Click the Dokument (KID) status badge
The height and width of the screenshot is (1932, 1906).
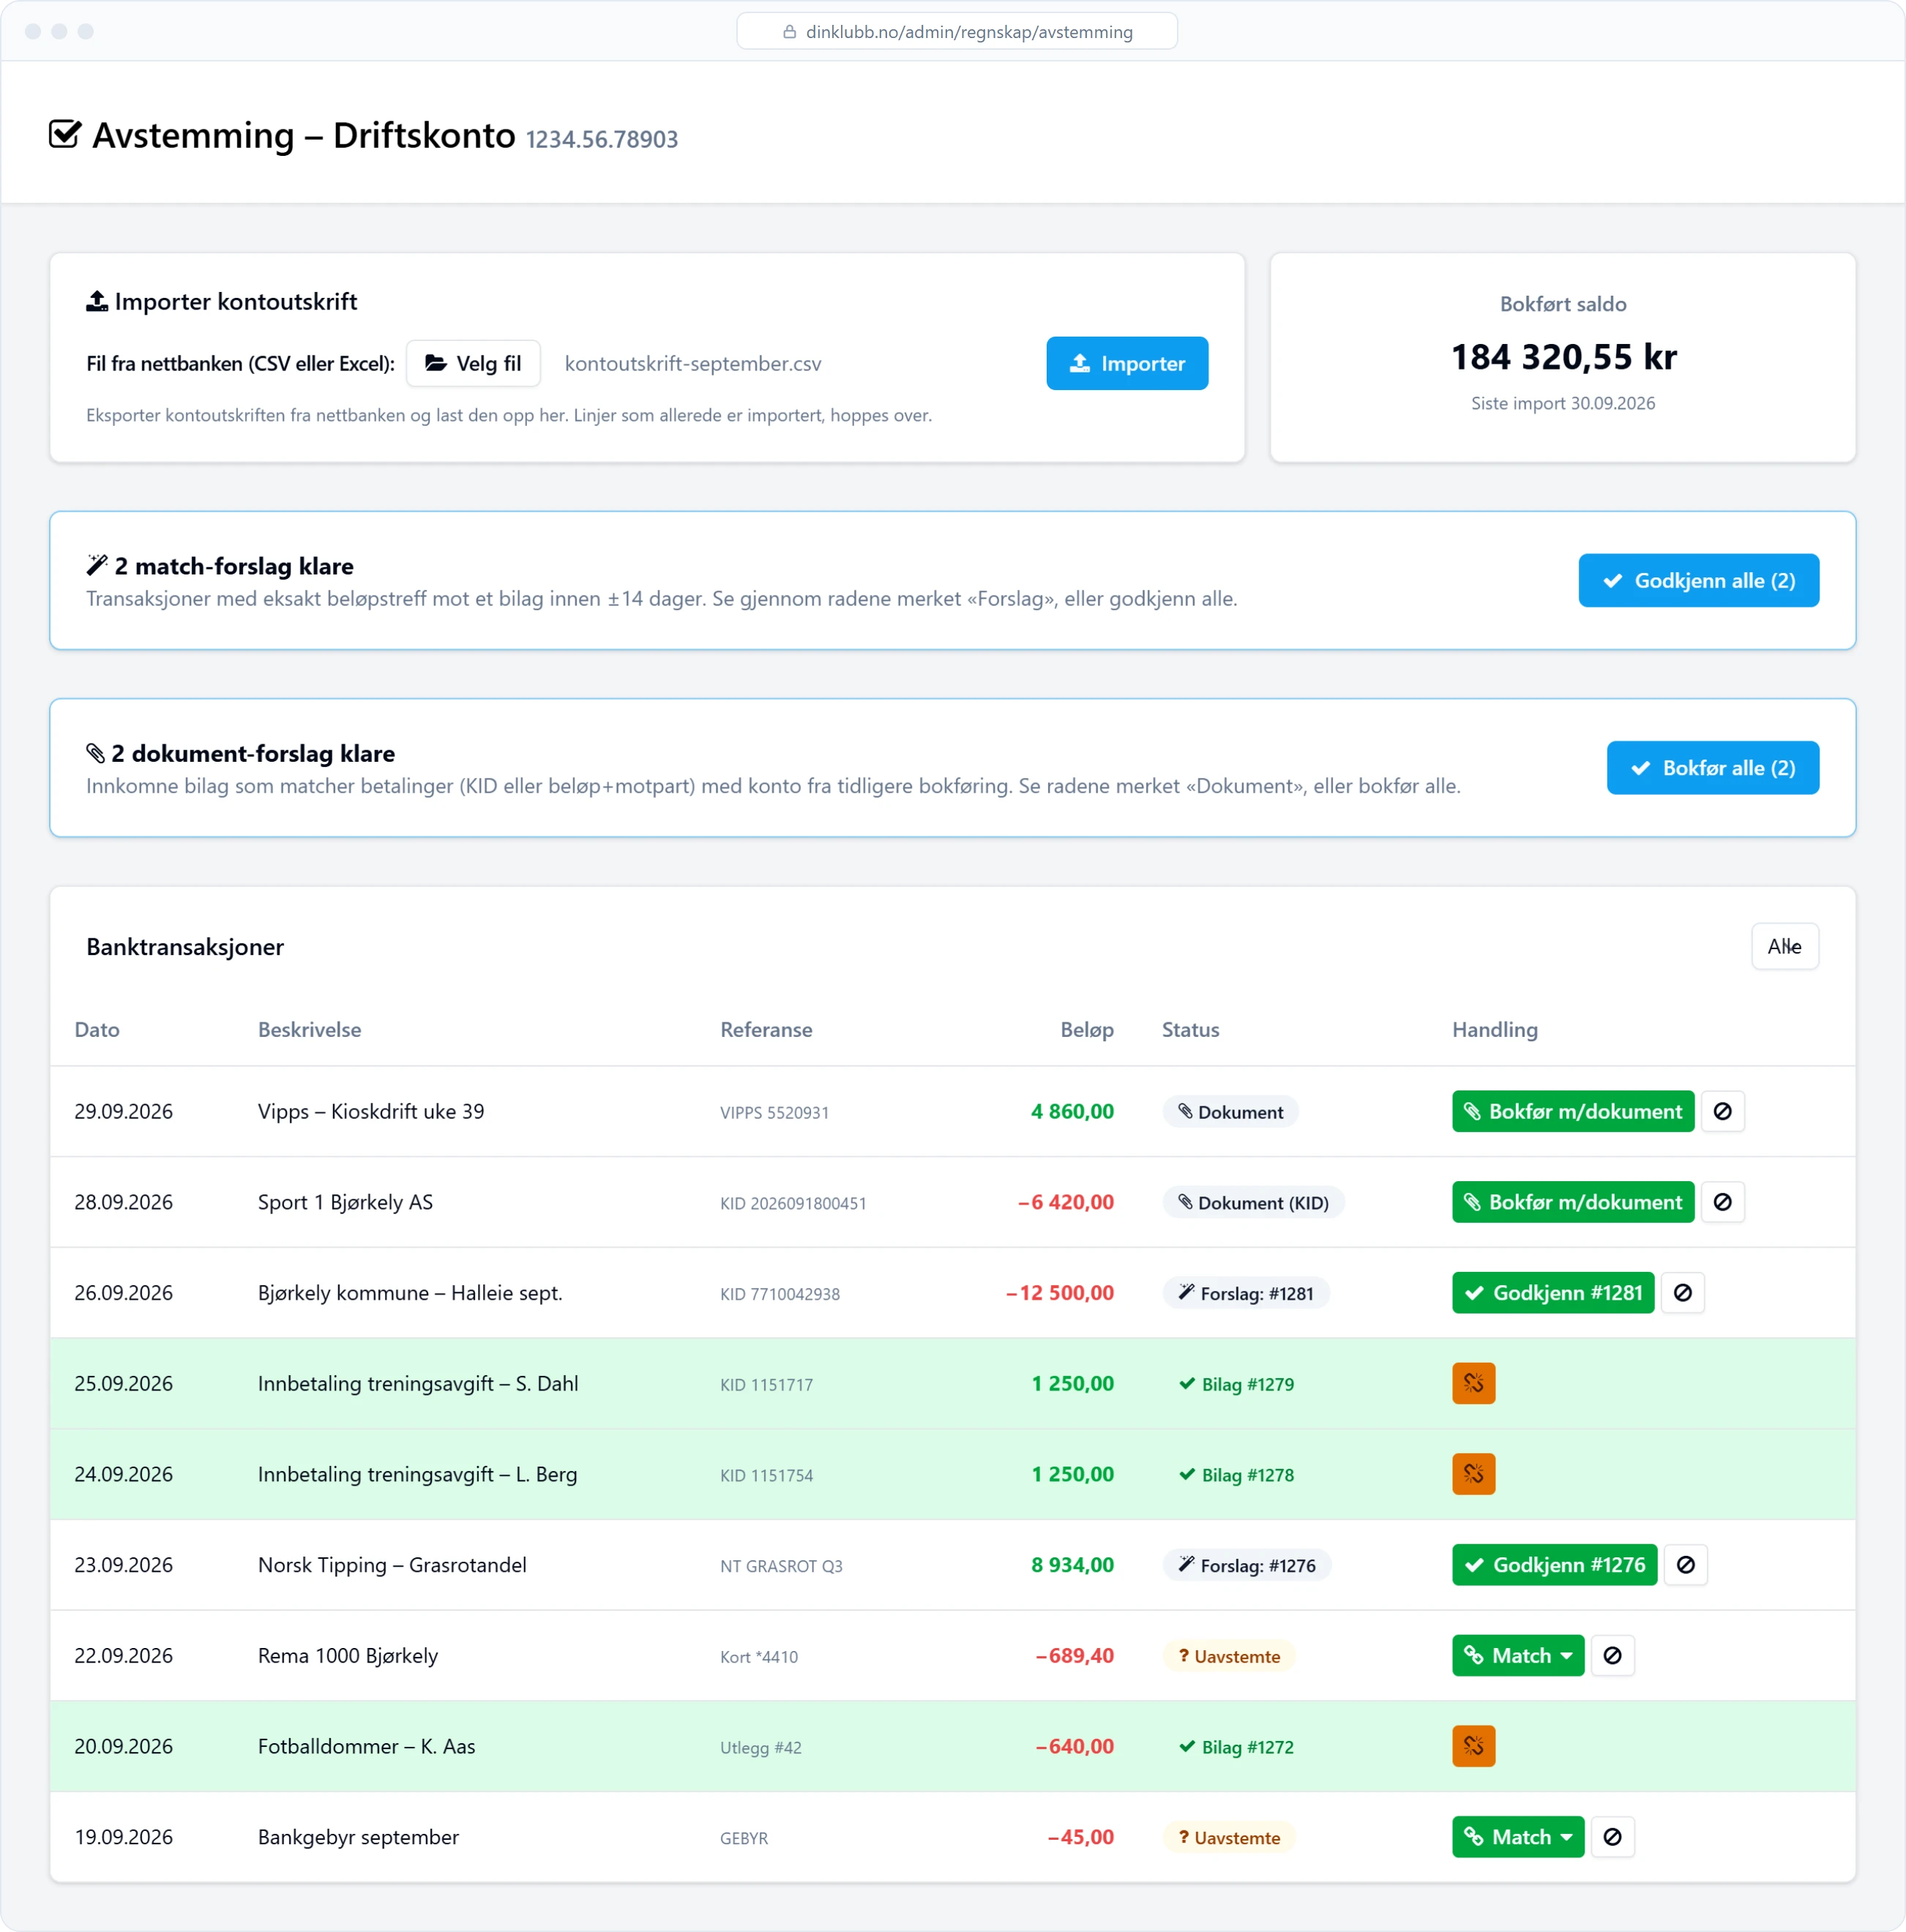[x=1253, y=1203]
